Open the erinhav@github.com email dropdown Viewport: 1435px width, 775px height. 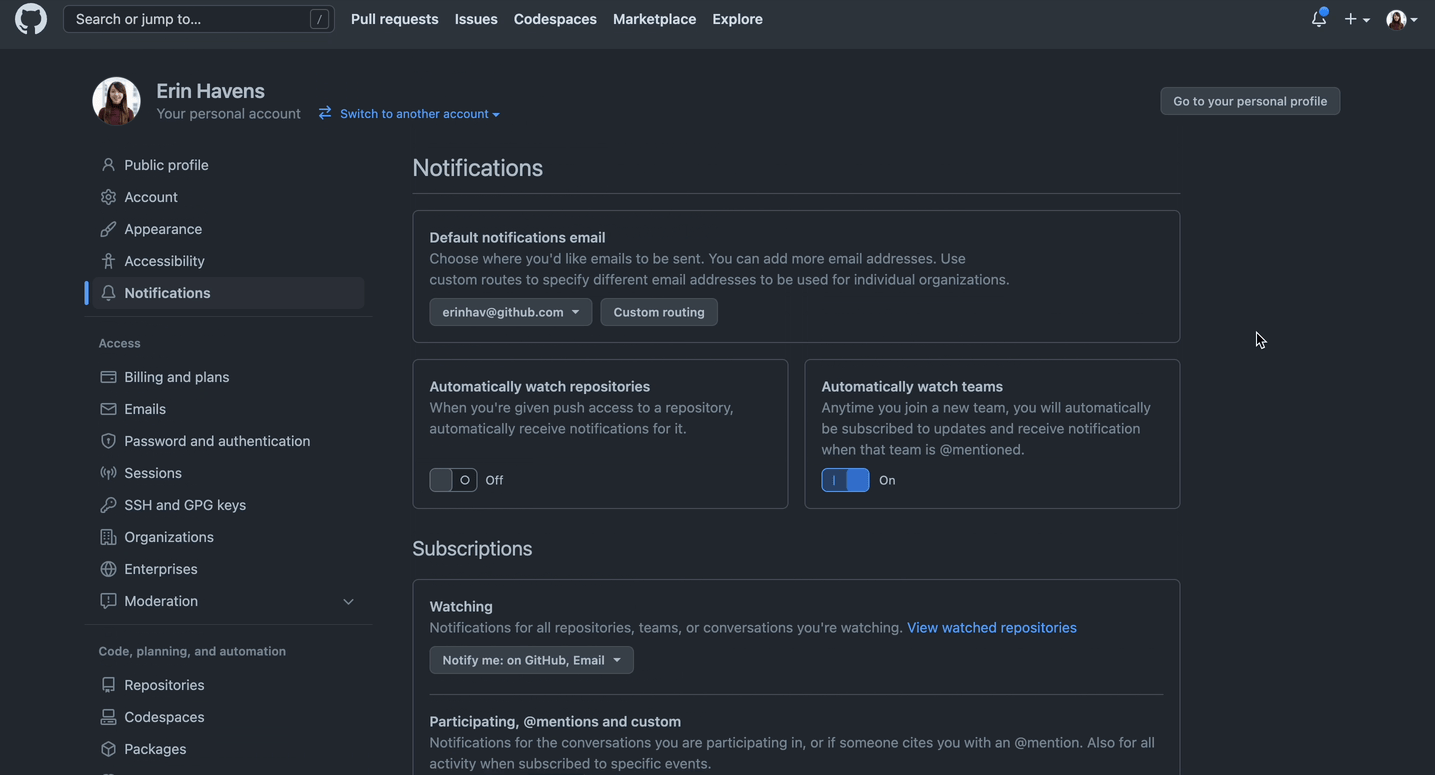point(510,312)
